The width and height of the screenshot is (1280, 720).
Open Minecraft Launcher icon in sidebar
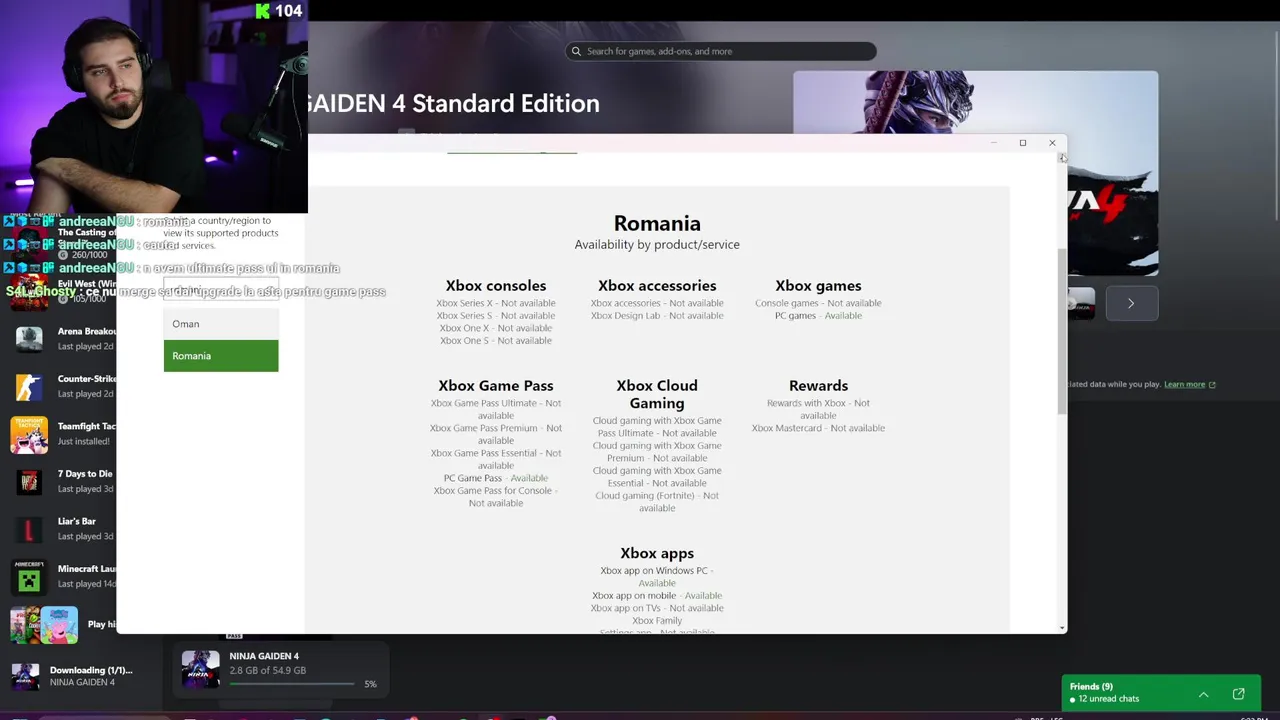pyautogui.click(x=29, y=576)
